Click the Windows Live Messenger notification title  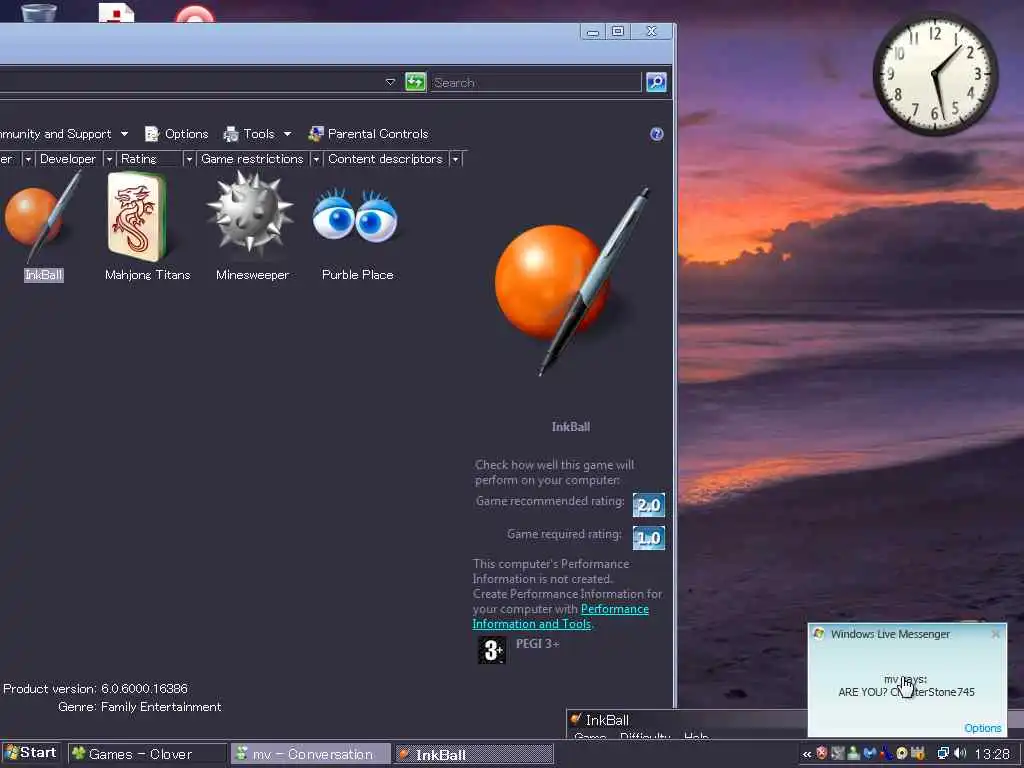(x=890, y=634)
